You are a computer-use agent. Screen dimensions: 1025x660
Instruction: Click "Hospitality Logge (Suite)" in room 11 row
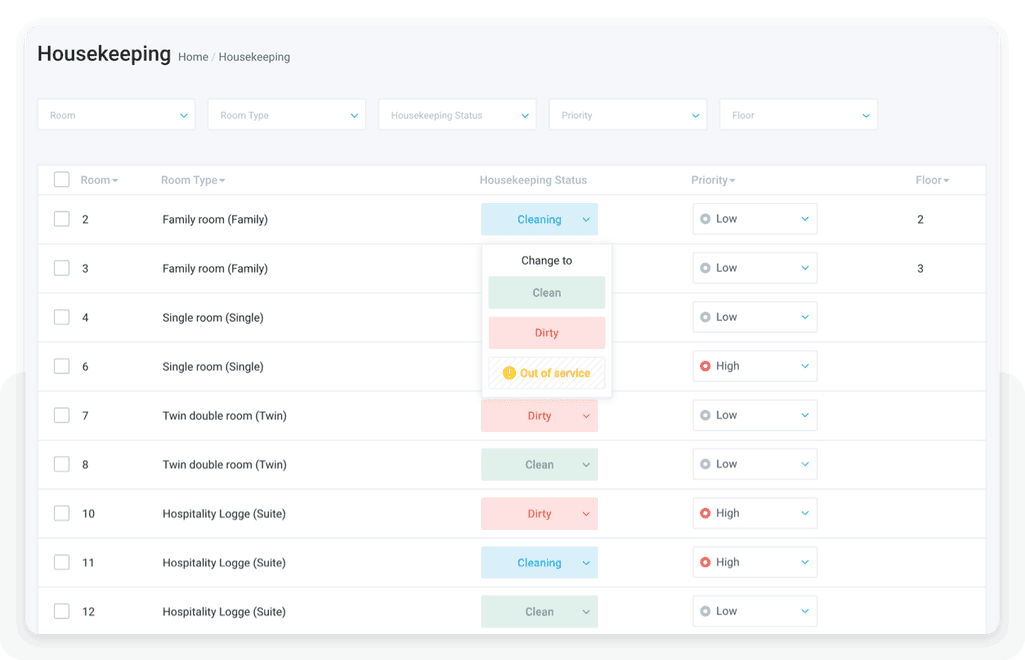pos(224,563)
